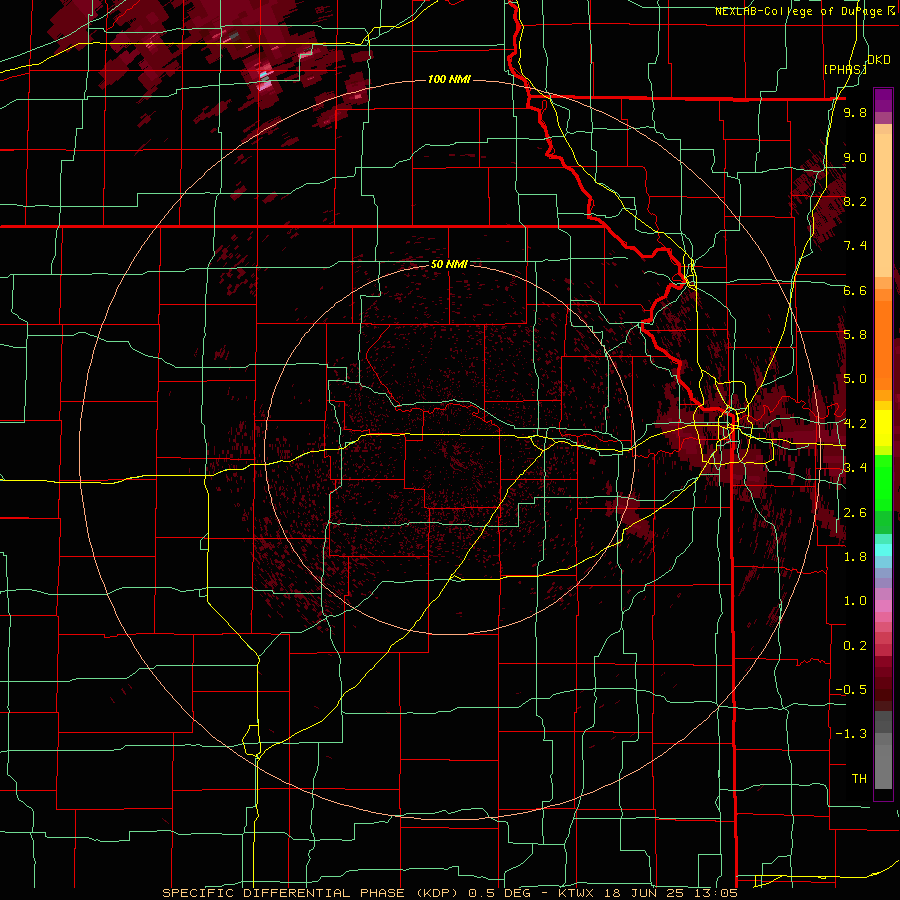This screenshot has height=900, width=900.
Task: Select the cyan segment of the color bar
Action: 883,550
